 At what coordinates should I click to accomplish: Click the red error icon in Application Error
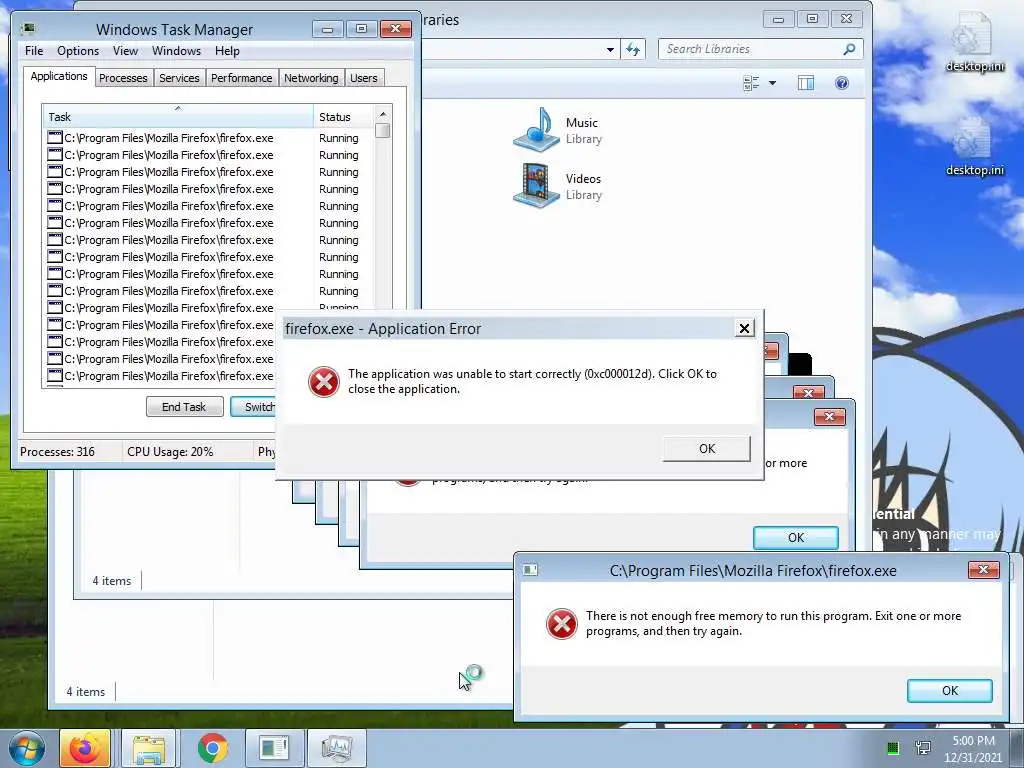(x=323, y=382)
